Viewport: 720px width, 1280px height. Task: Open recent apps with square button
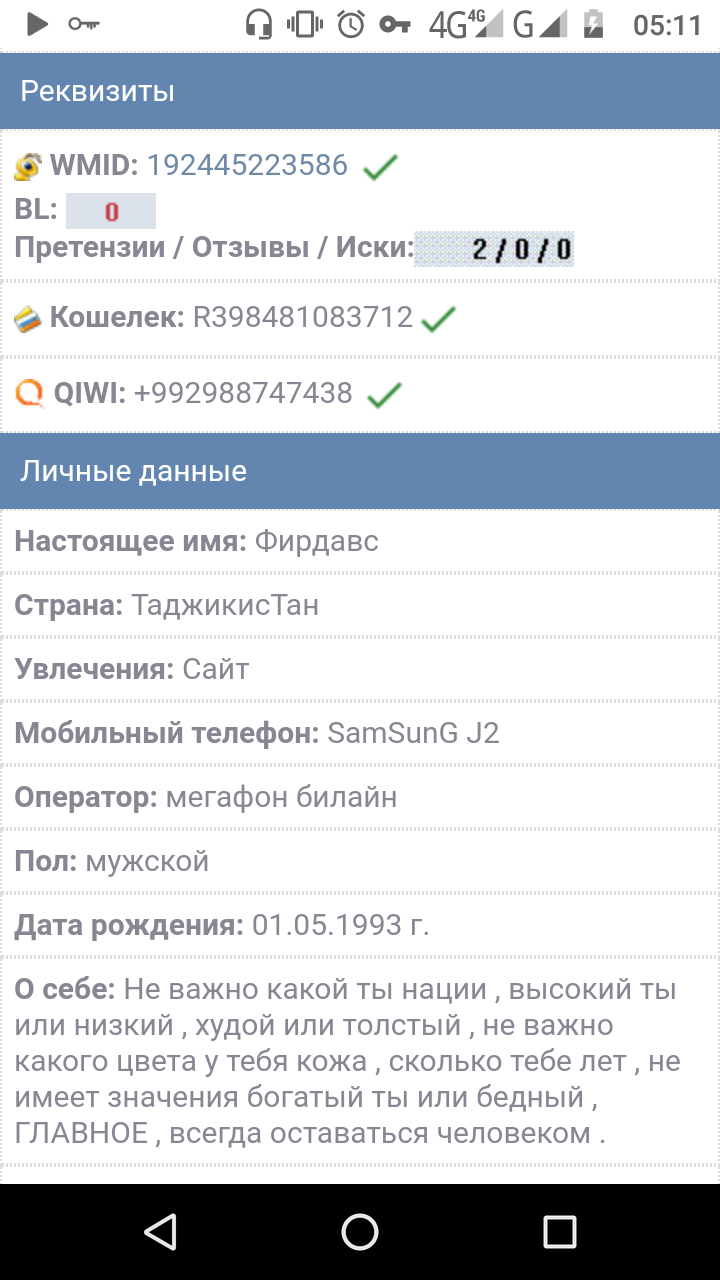click(x=559, y=1231)
